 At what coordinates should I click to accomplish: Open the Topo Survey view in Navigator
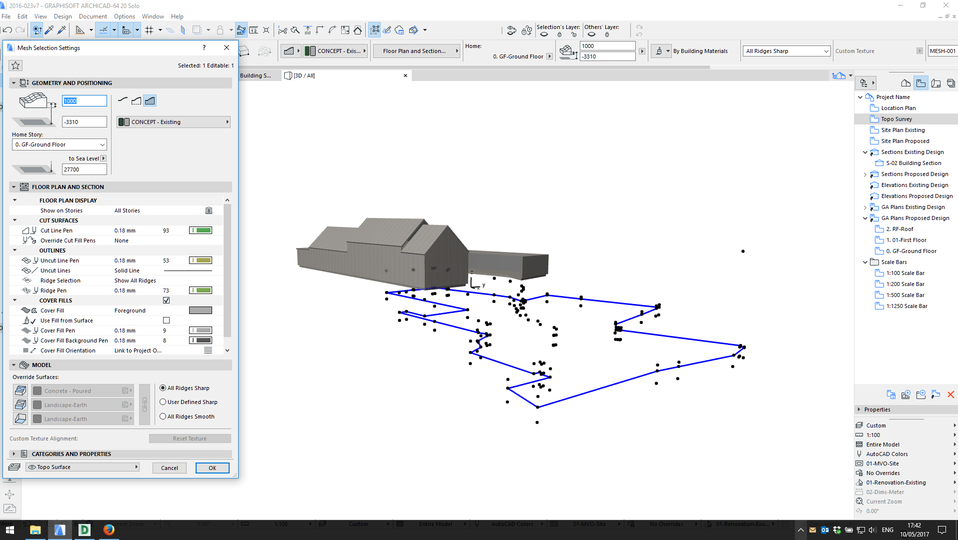tap(896, 119)
